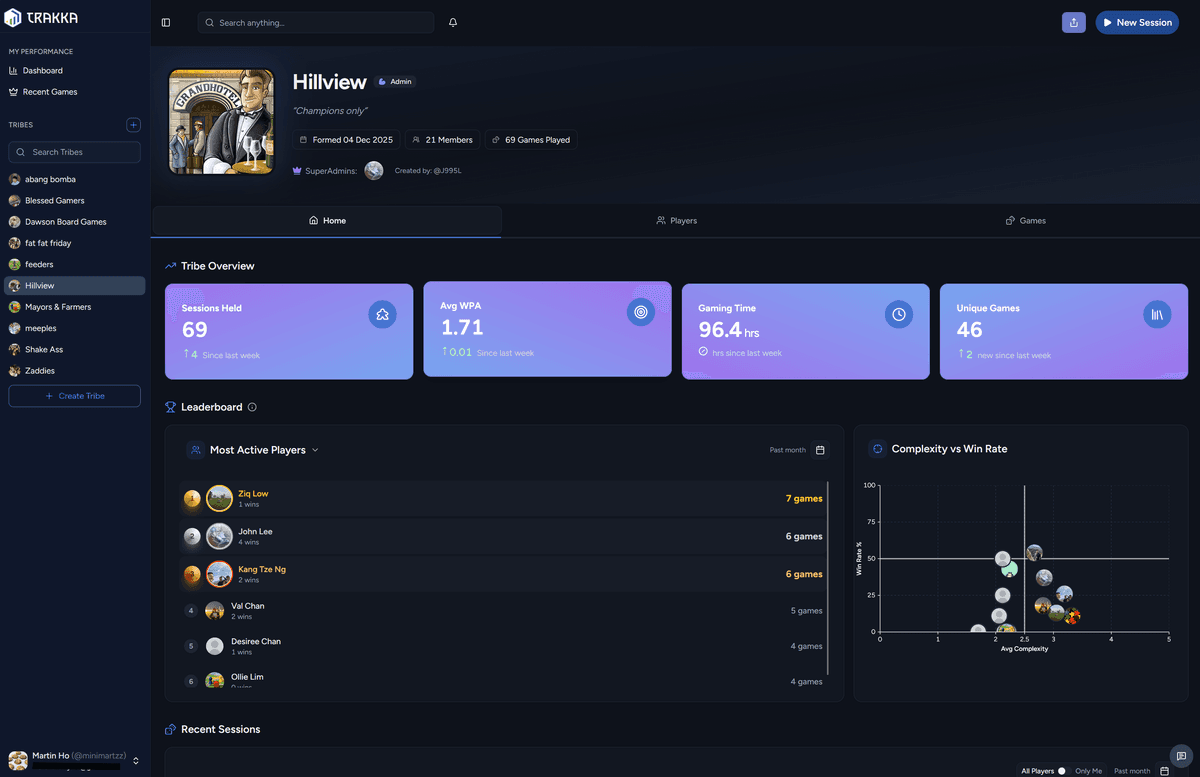Click the SuperAdmin avatar
Viewport: 1200px width, 777px height.
pos(374,171)
